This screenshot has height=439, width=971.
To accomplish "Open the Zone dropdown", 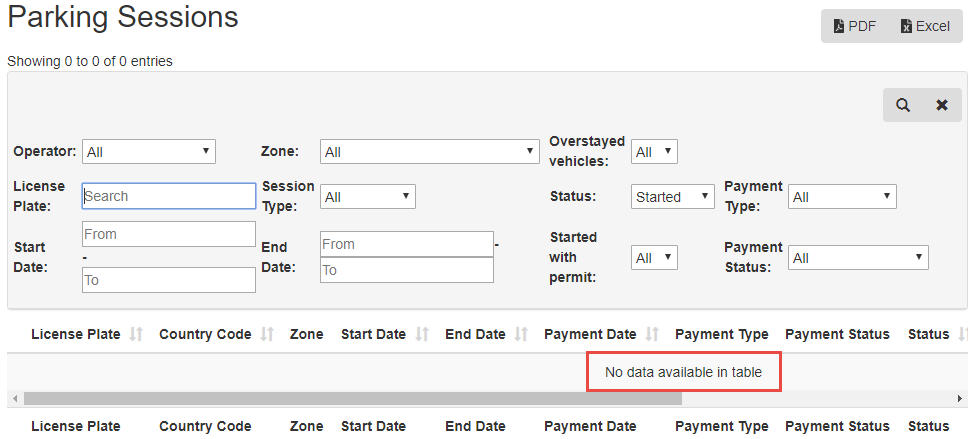I will pyautogui.click(x=430, y=152).
